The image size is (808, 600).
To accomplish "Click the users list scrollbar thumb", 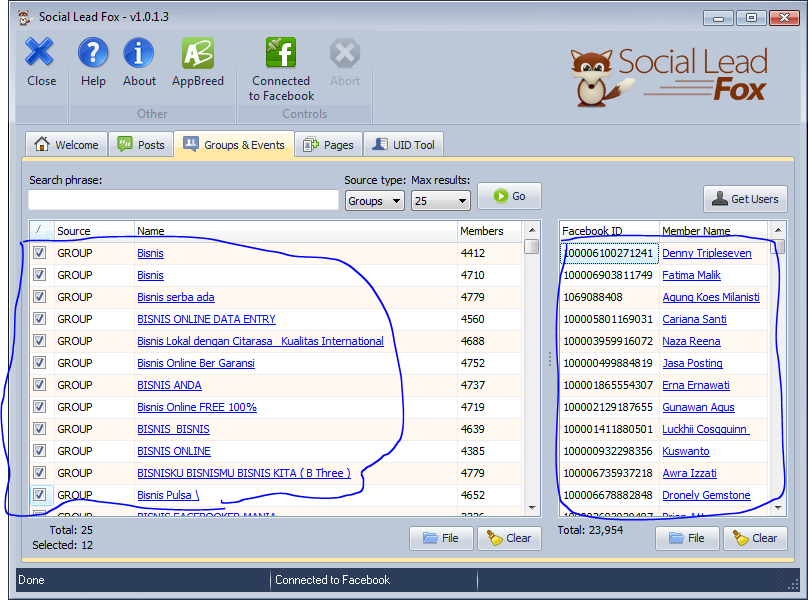I will 780,246.
